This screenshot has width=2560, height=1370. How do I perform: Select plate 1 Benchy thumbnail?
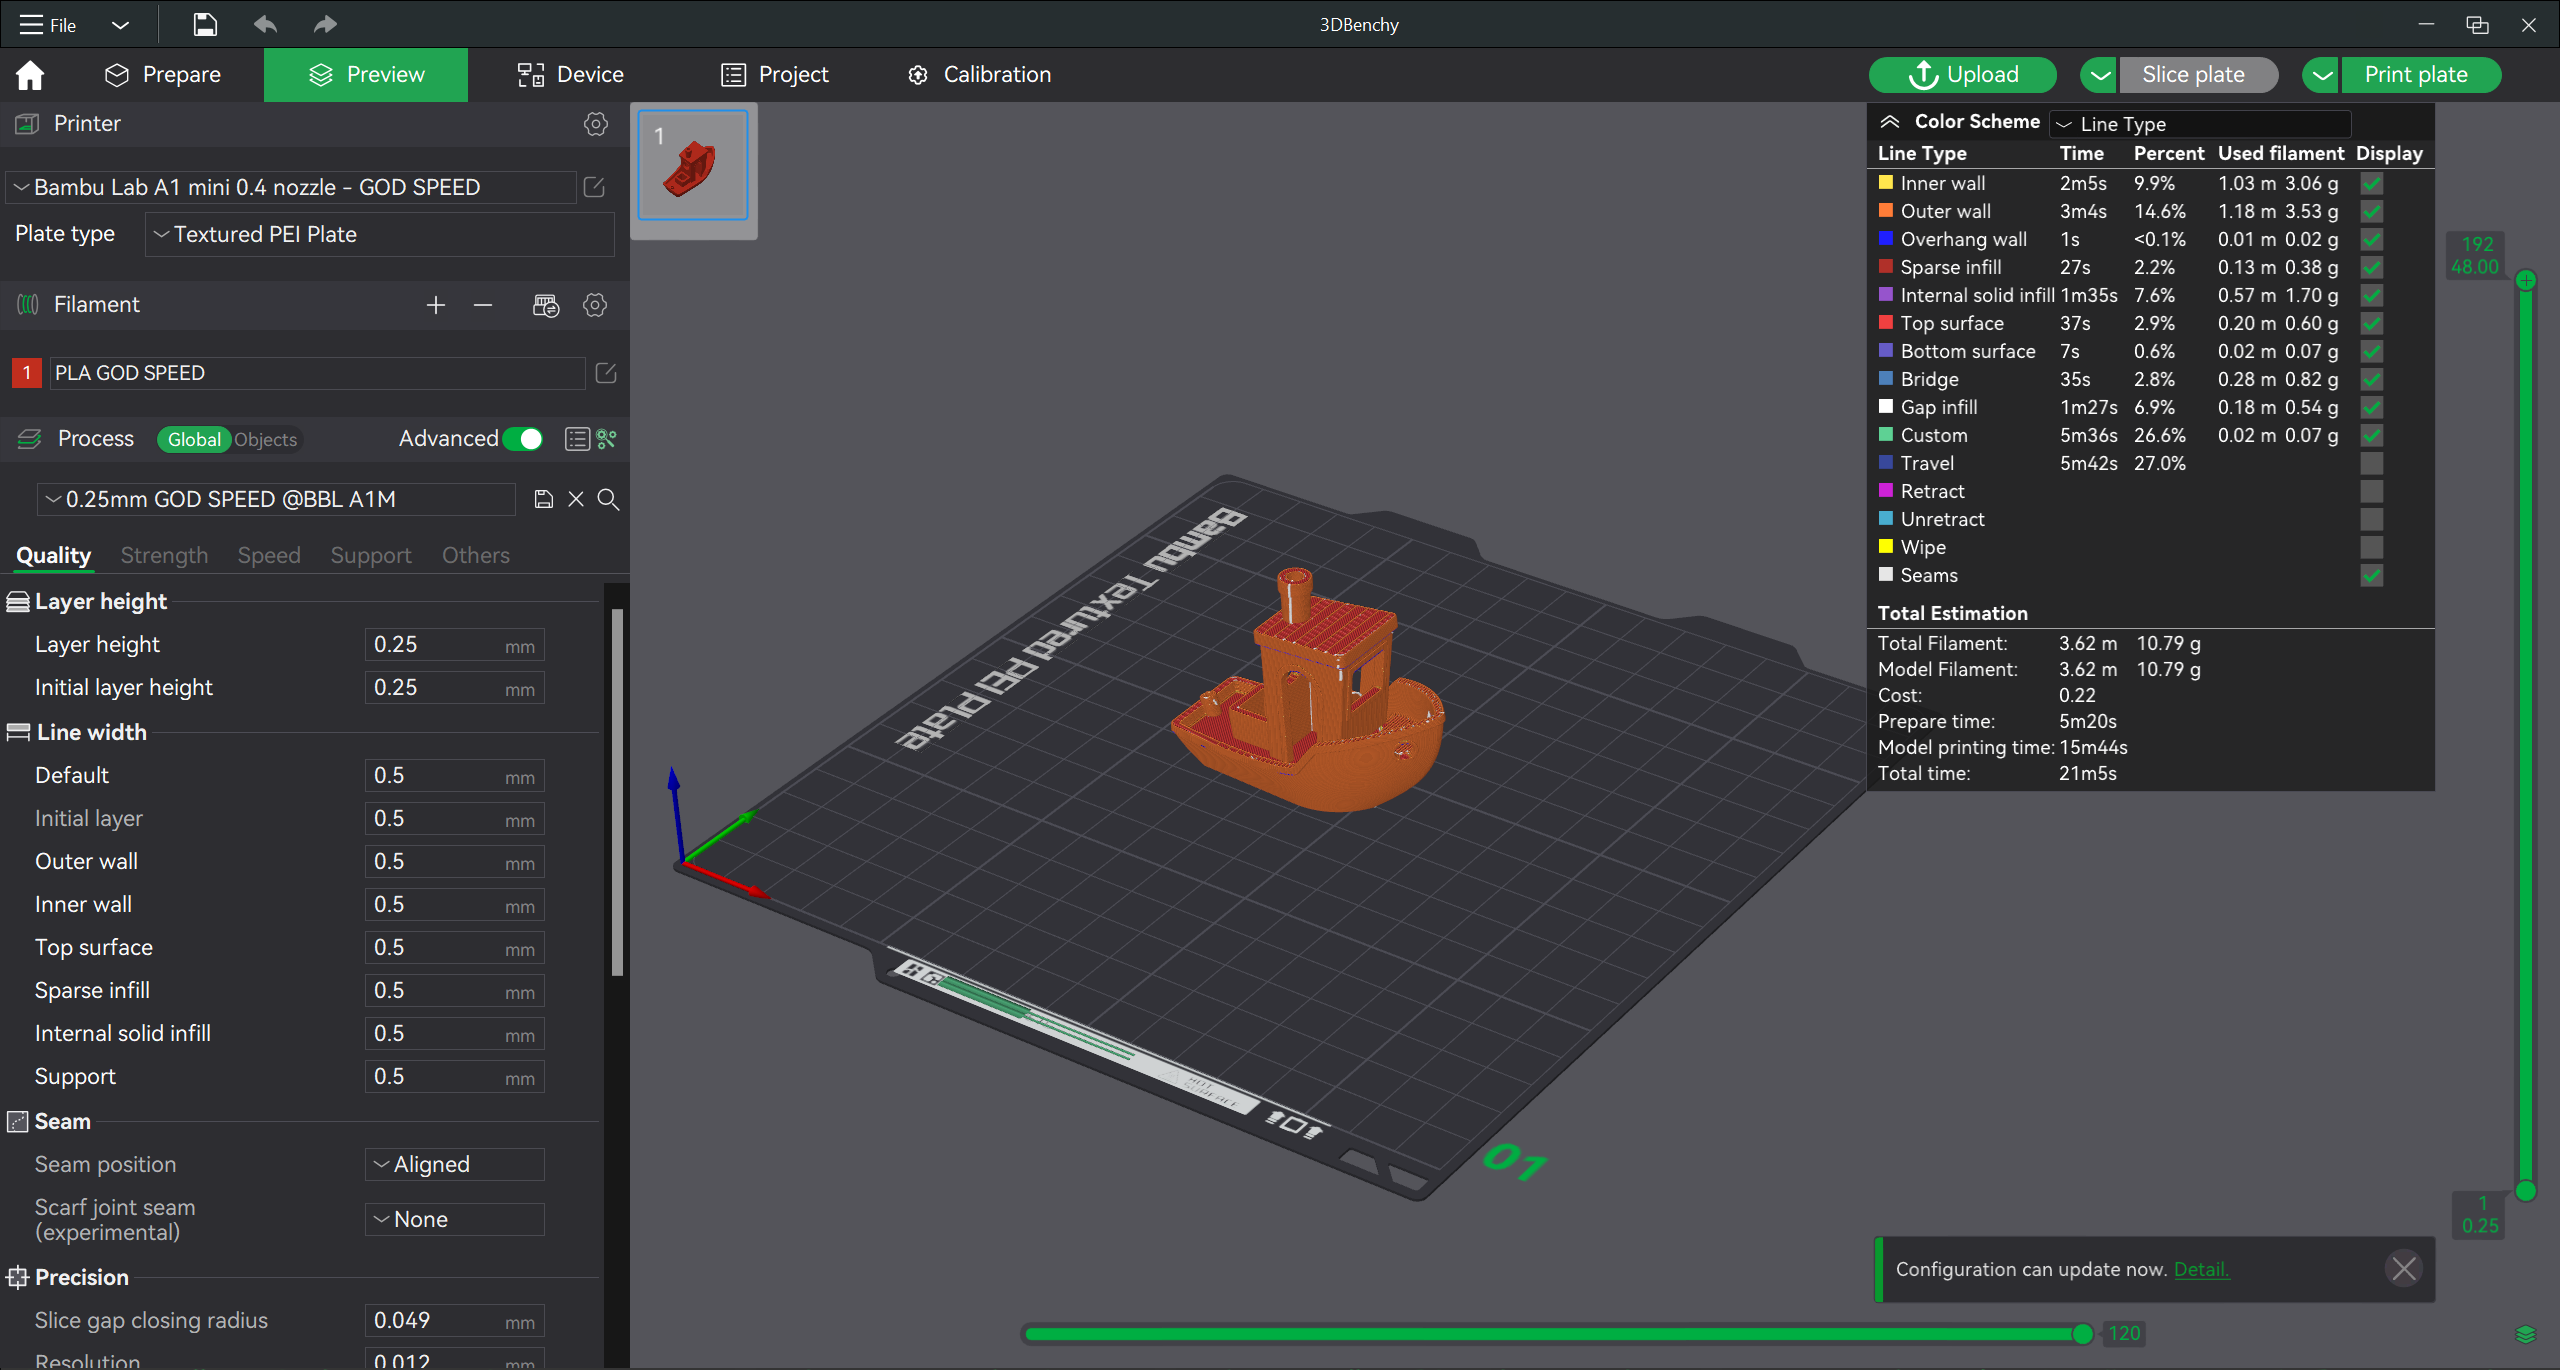(693, 166)
